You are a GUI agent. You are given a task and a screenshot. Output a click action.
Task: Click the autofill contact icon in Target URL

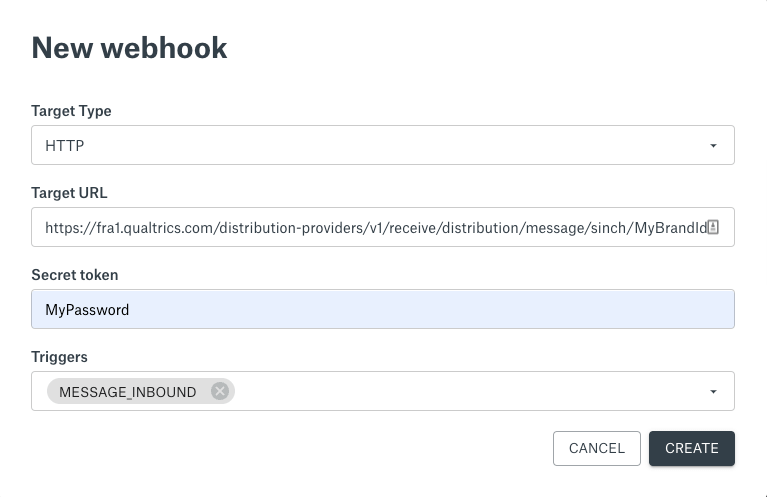pos(713,227)
